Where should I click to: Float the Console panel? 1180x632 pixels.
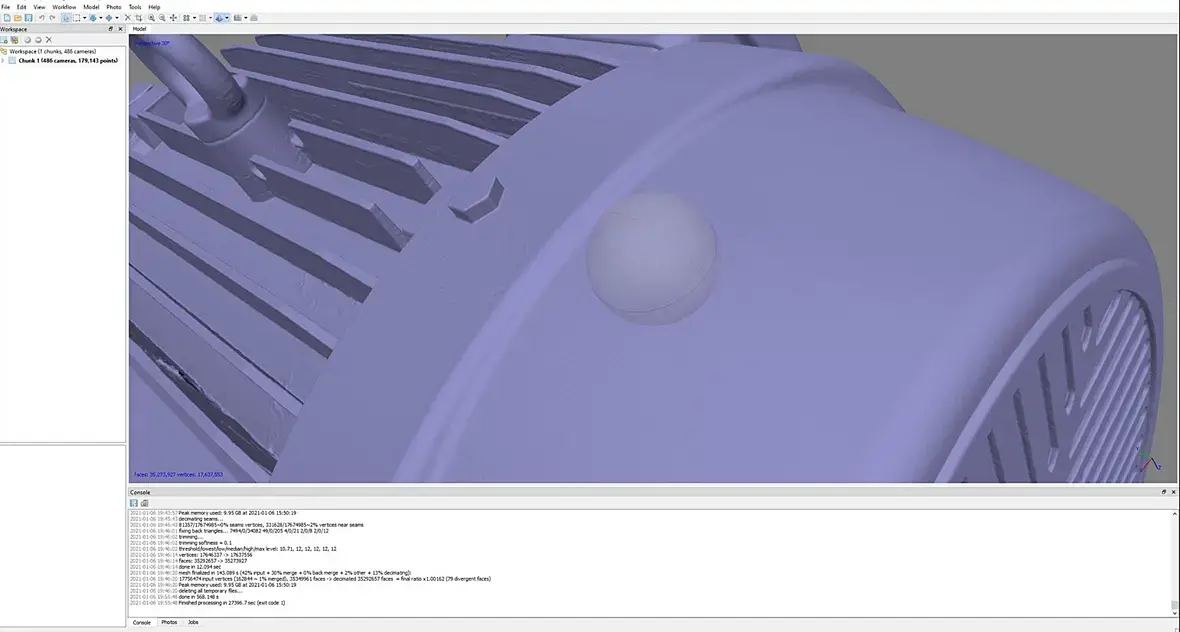(x=1163, y=492)
